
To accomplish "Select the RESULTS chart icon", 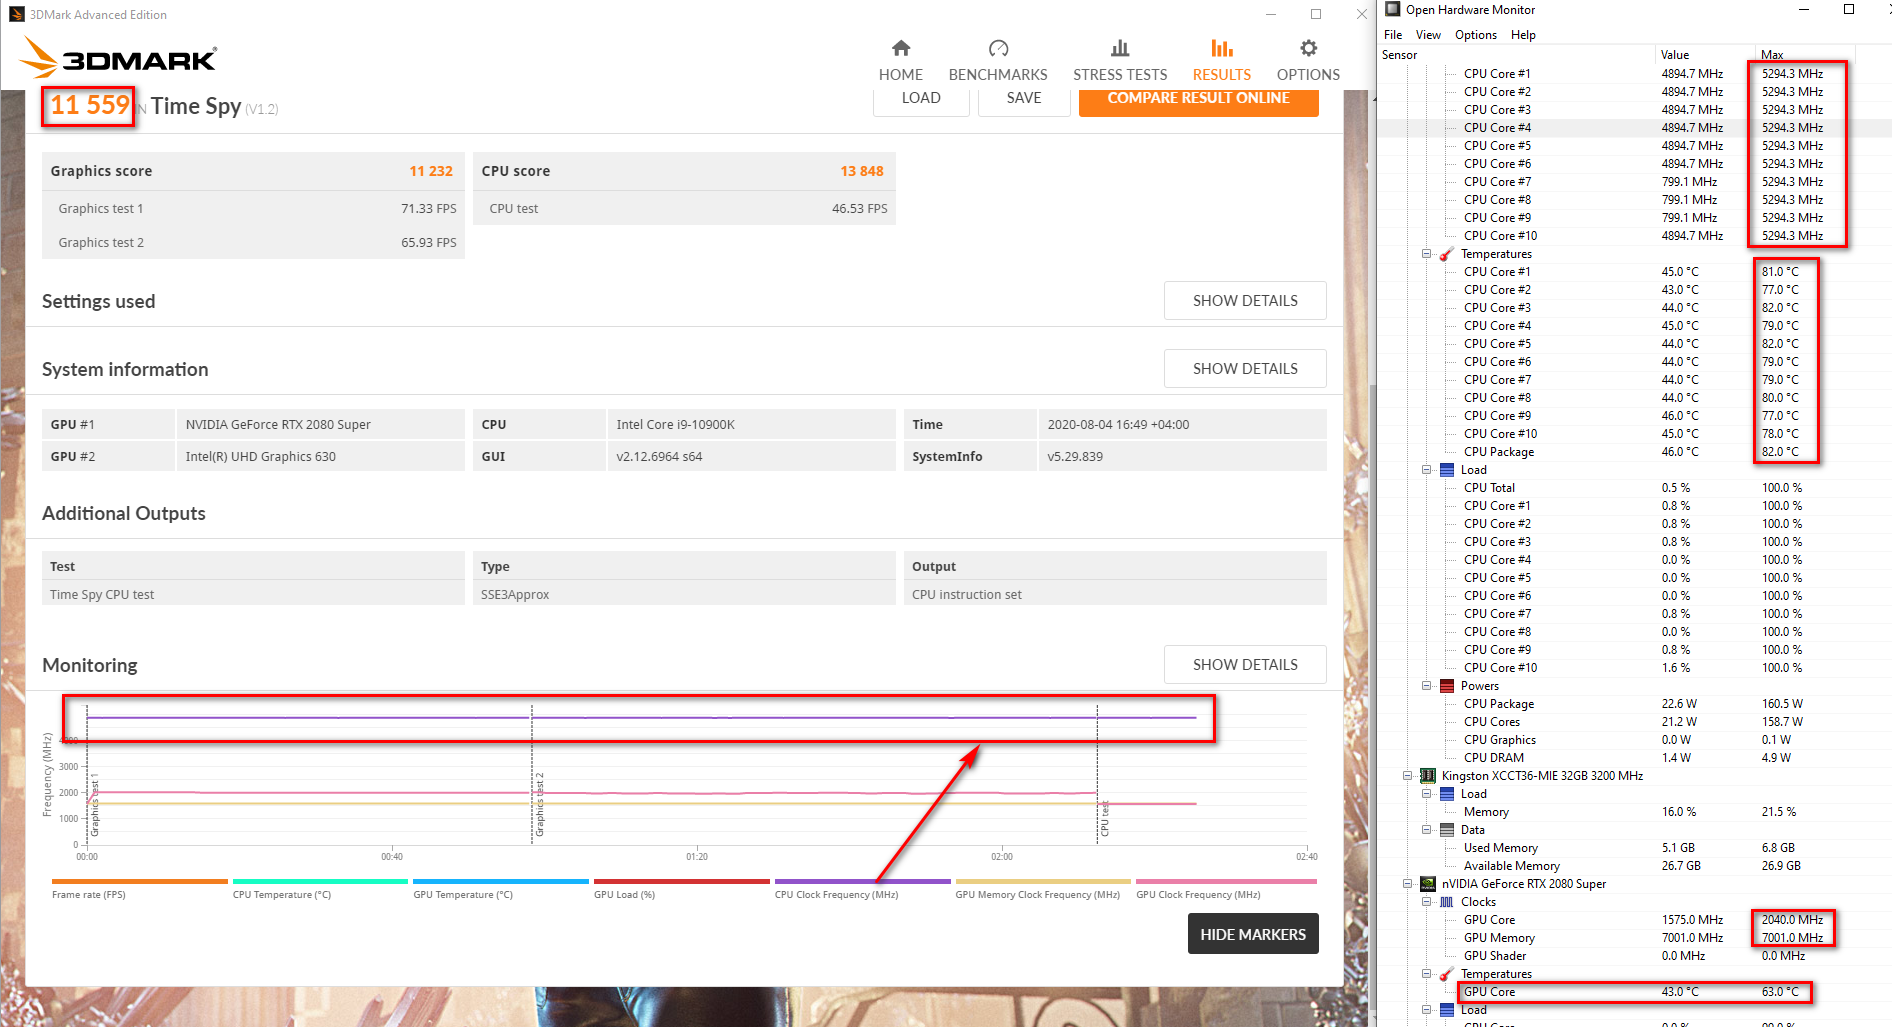I will pyautogui.click(x=1221, y=48).
